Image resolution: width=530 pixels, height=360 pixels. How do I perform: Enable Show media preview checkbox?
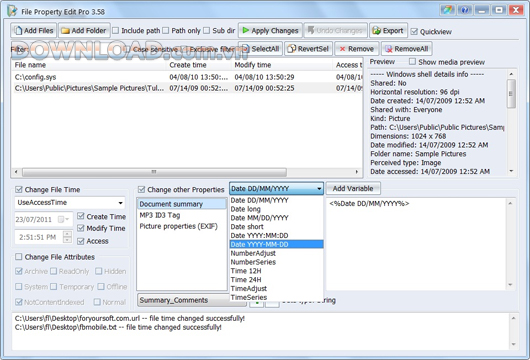[x=412, y=62]
